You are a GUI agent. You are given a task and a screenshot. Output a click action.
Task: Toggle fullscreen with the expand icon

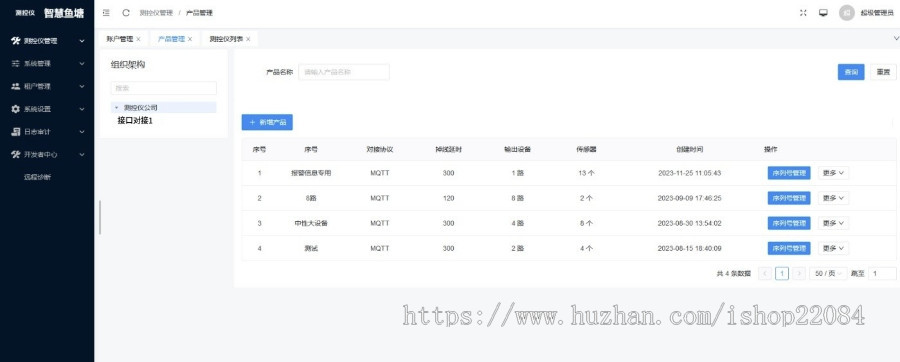click(803, 13)
